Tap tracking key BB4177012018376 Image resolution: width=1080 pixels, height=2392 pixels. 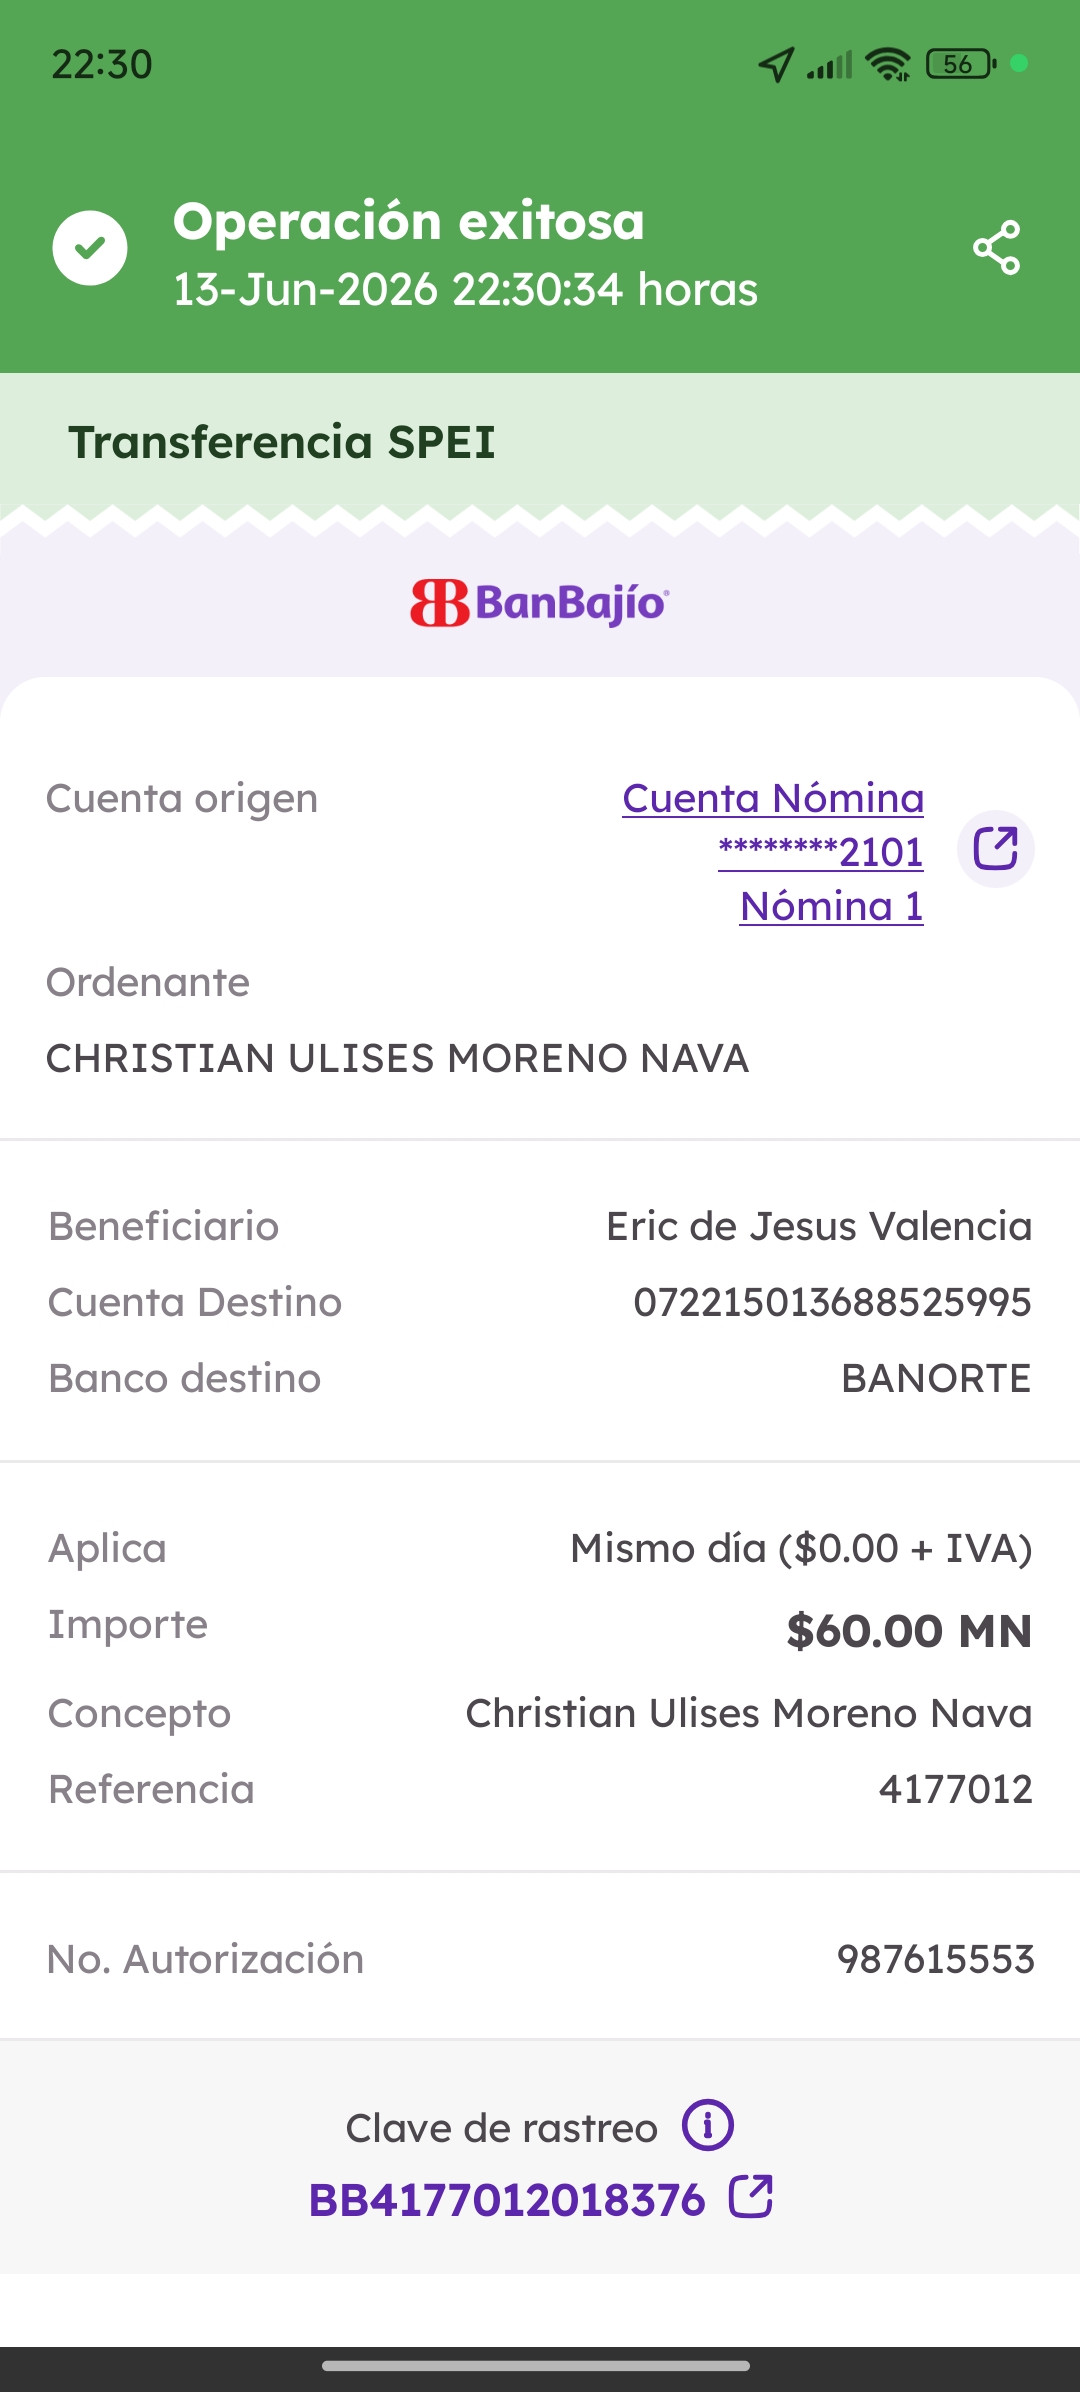[507, 2200]
